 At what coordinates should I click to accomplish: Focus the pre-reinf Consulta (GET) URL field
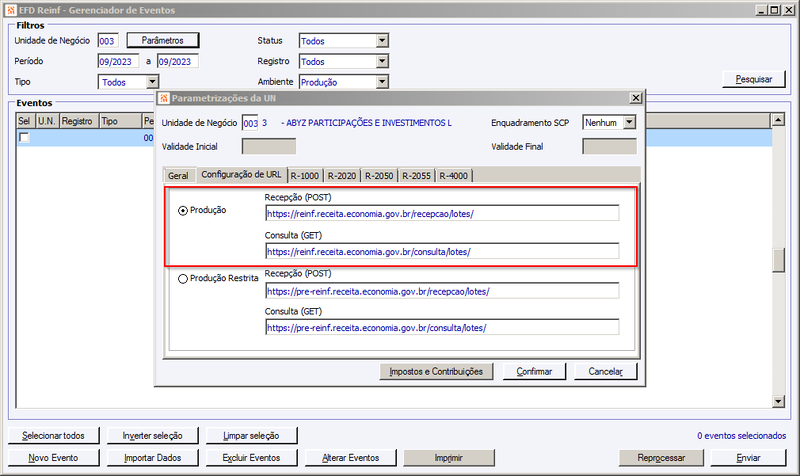click(442, 328)
